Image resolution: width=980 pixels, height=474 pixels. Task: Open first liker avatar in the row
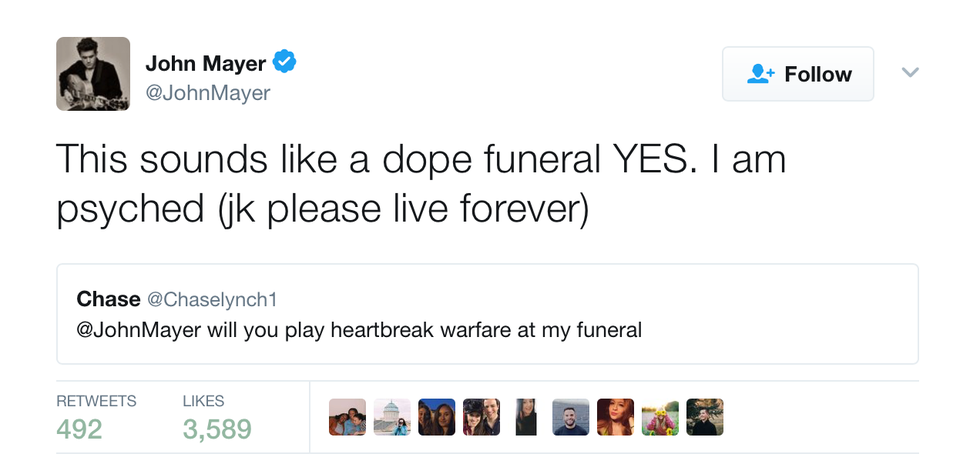tap(347, 417)
